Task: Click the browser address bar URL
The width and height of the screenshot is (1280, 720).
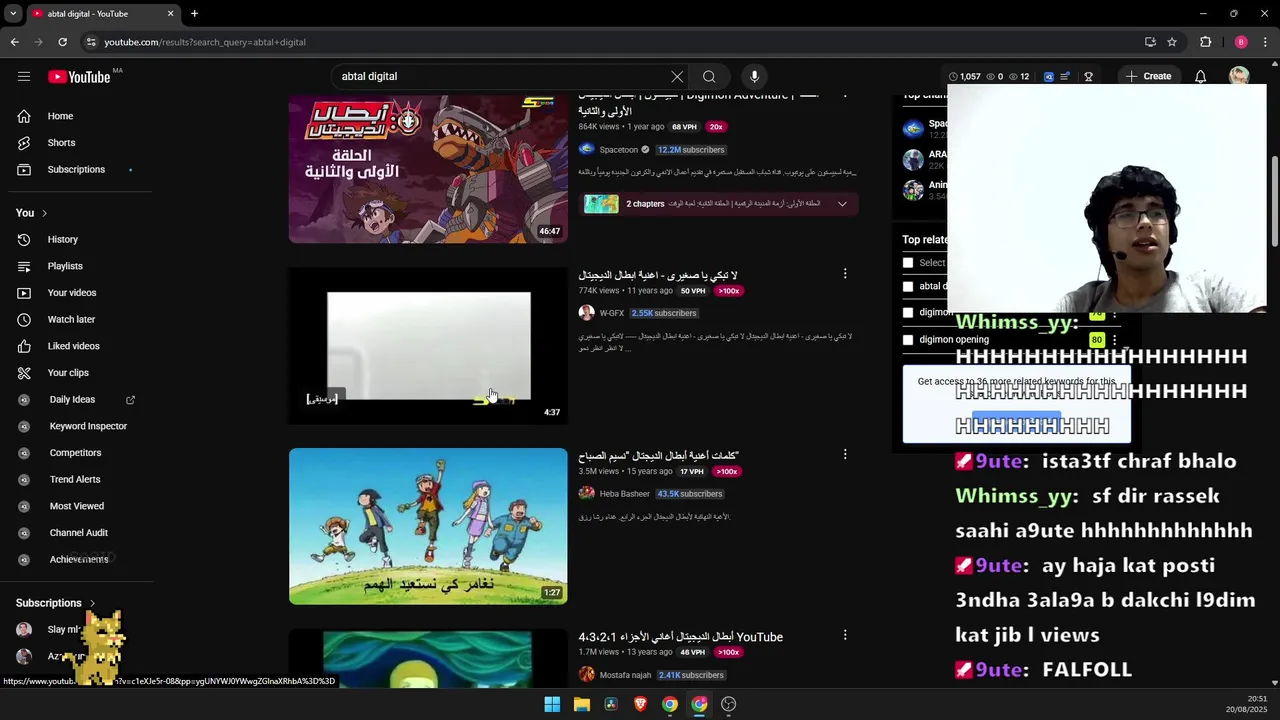Action: (x=205, y=42)
